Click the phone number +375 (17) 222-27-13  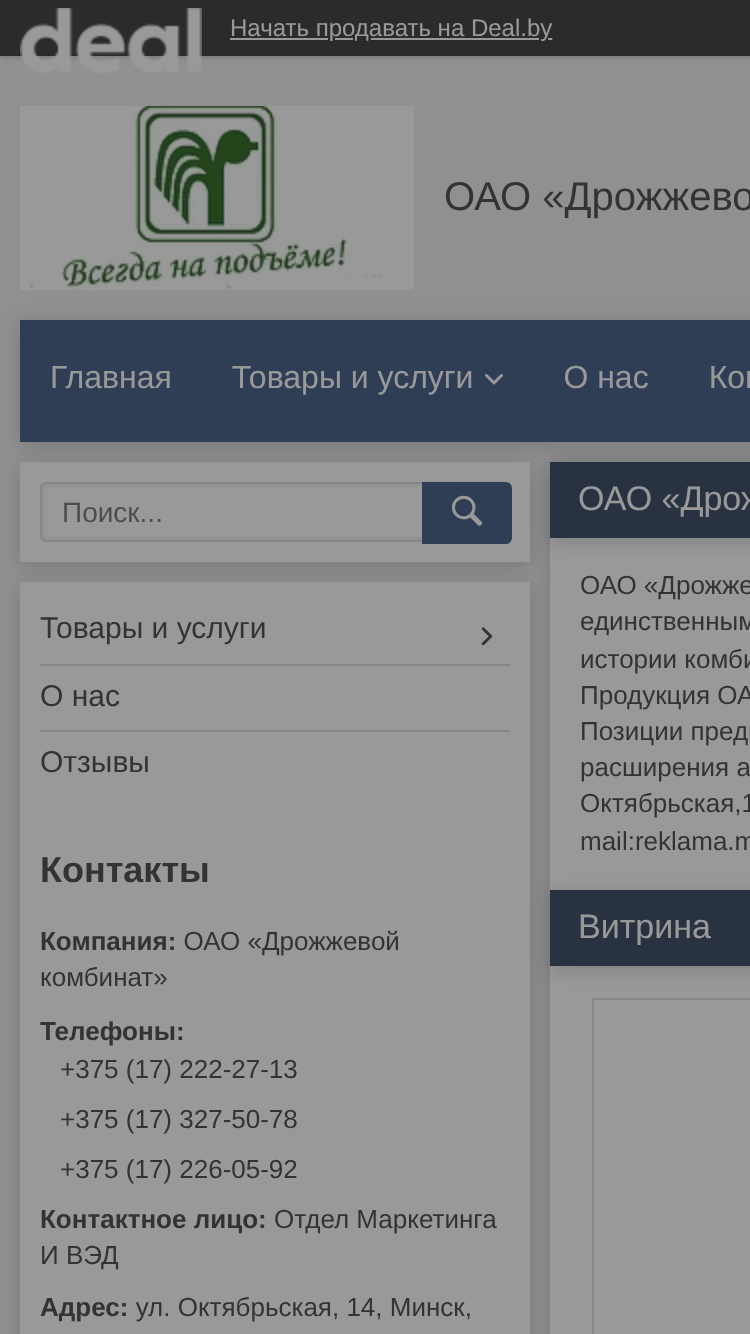tap(179, 1069)
